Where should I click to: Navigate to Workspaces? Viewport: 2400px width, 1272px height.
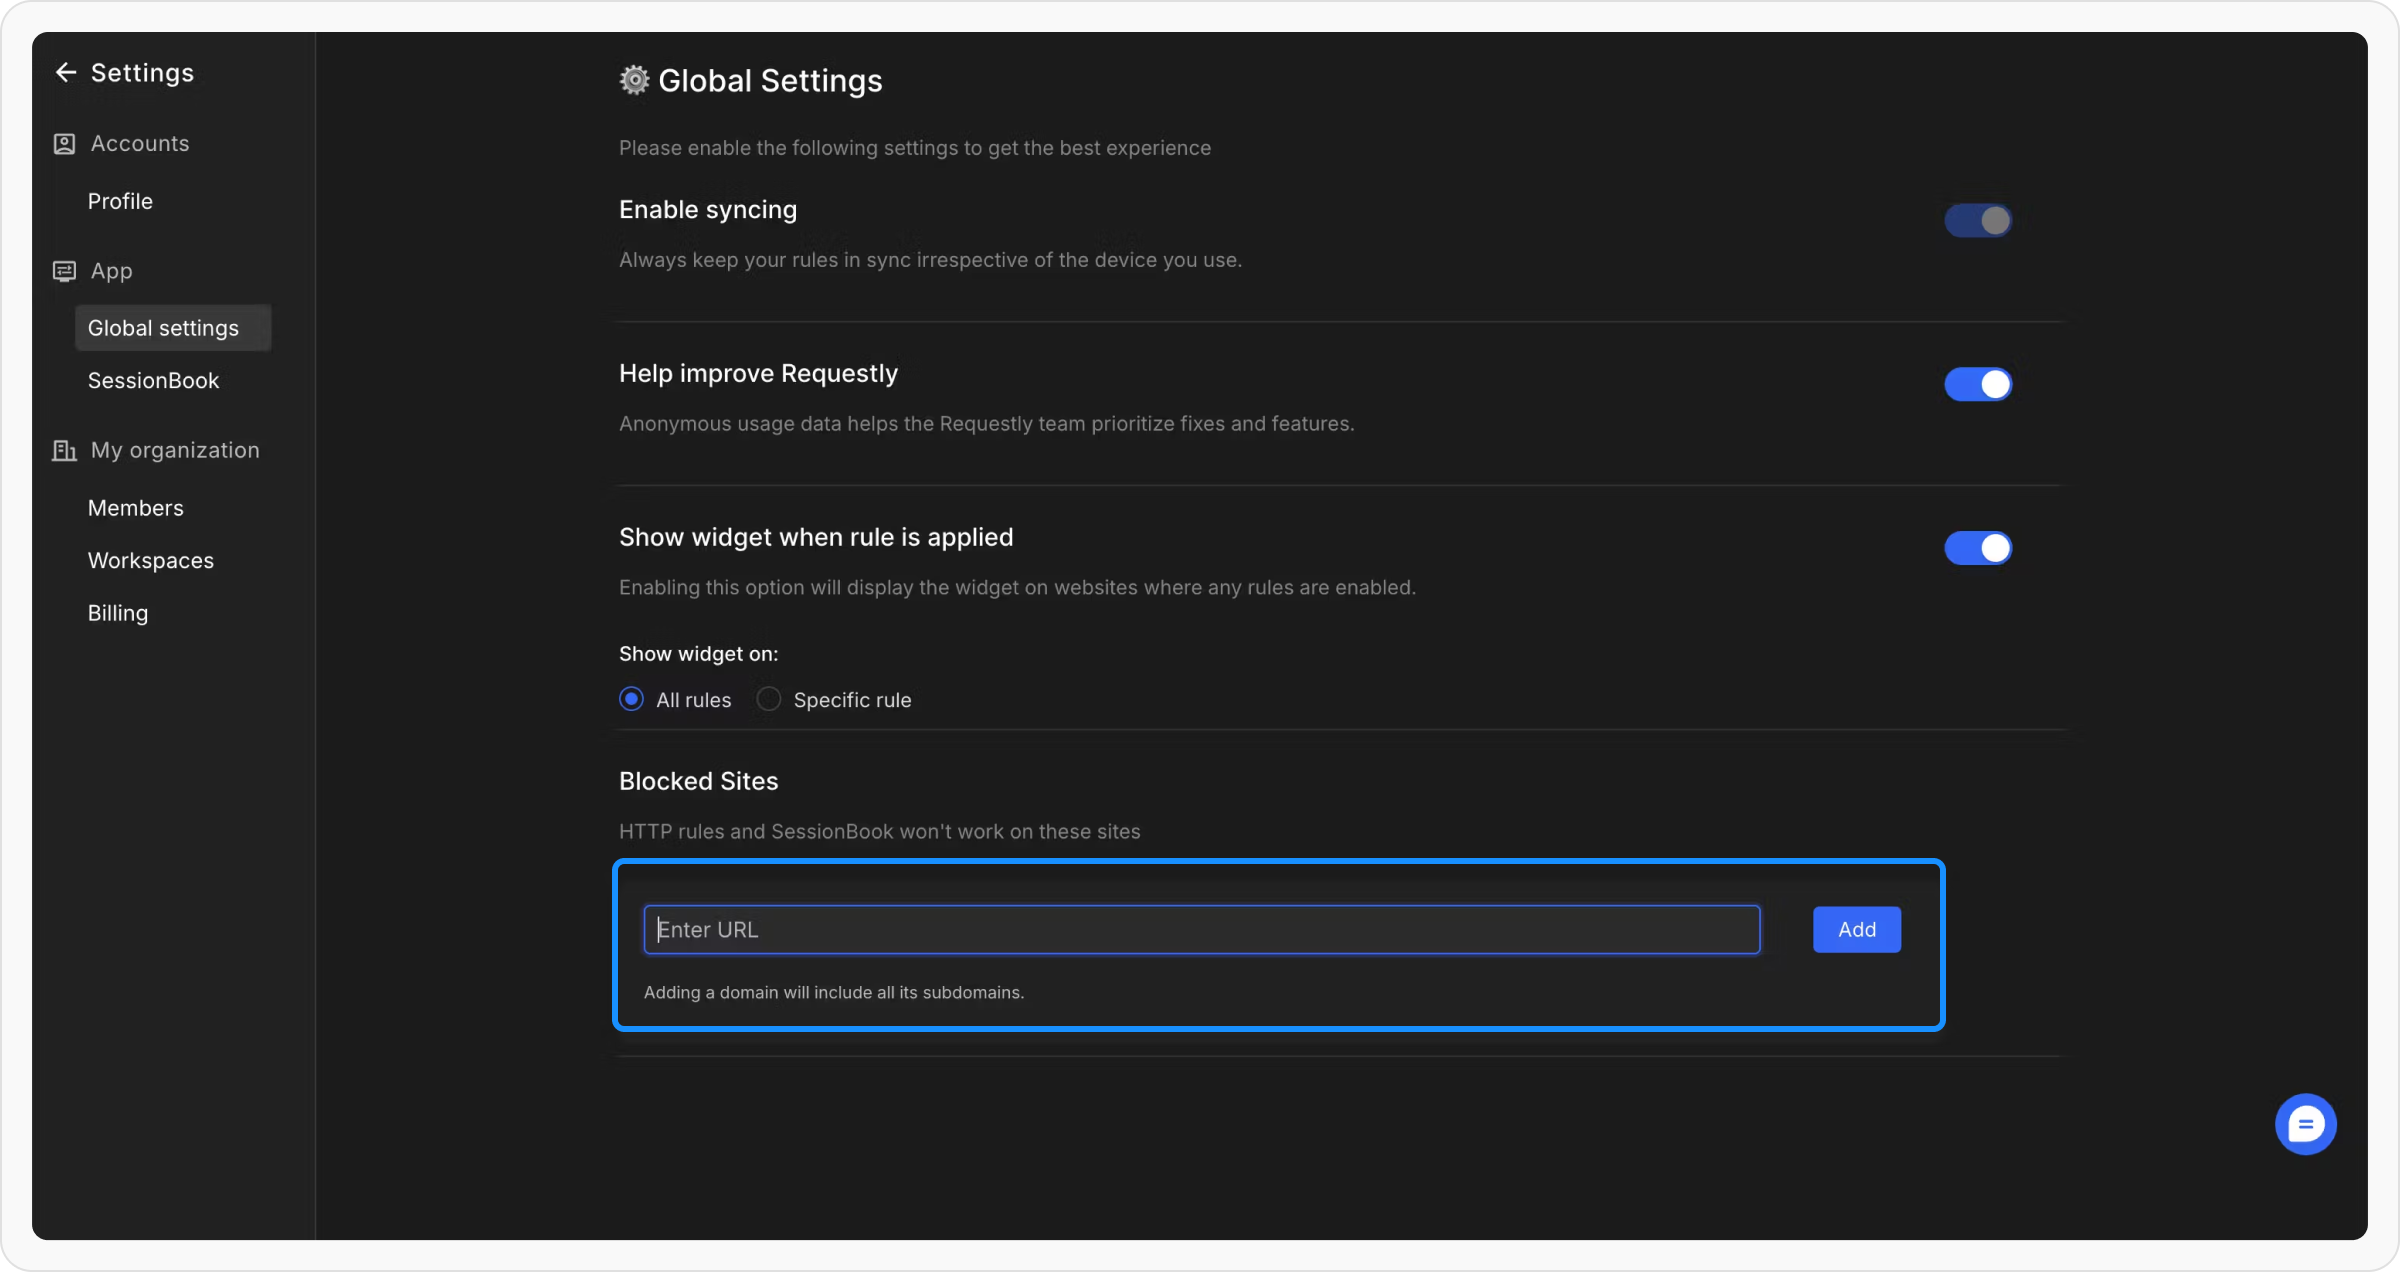(x=150, y=560)
